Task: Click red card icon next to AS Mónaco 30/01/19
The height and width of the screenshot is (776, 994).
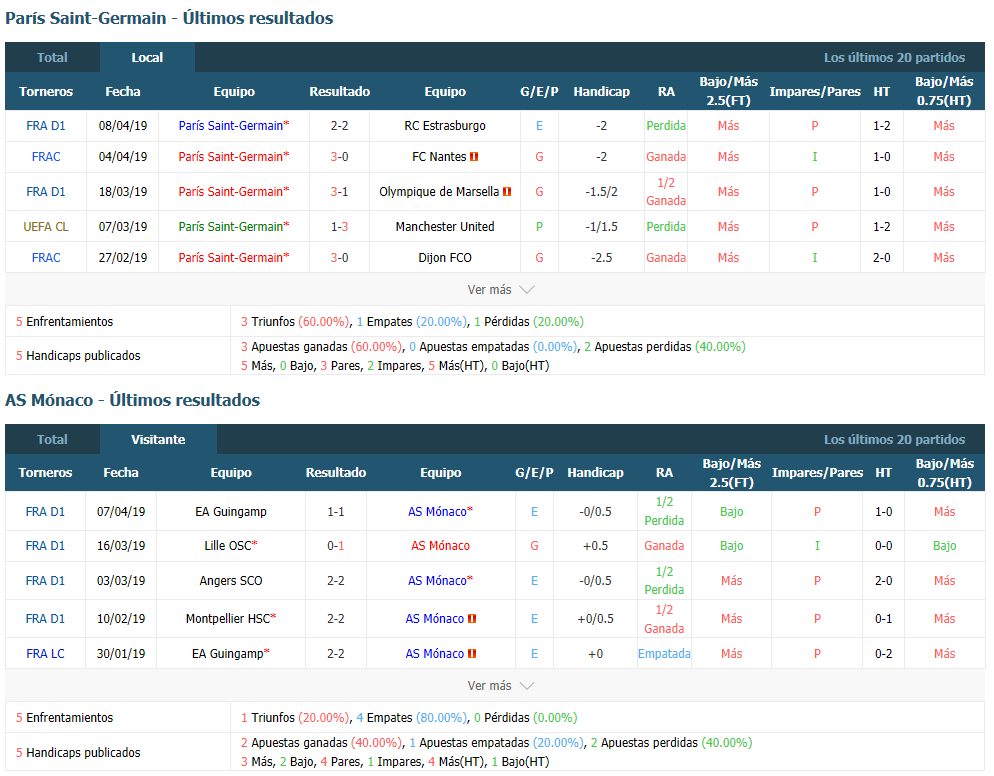Action: pyautogui.click(x=472, y=654)
